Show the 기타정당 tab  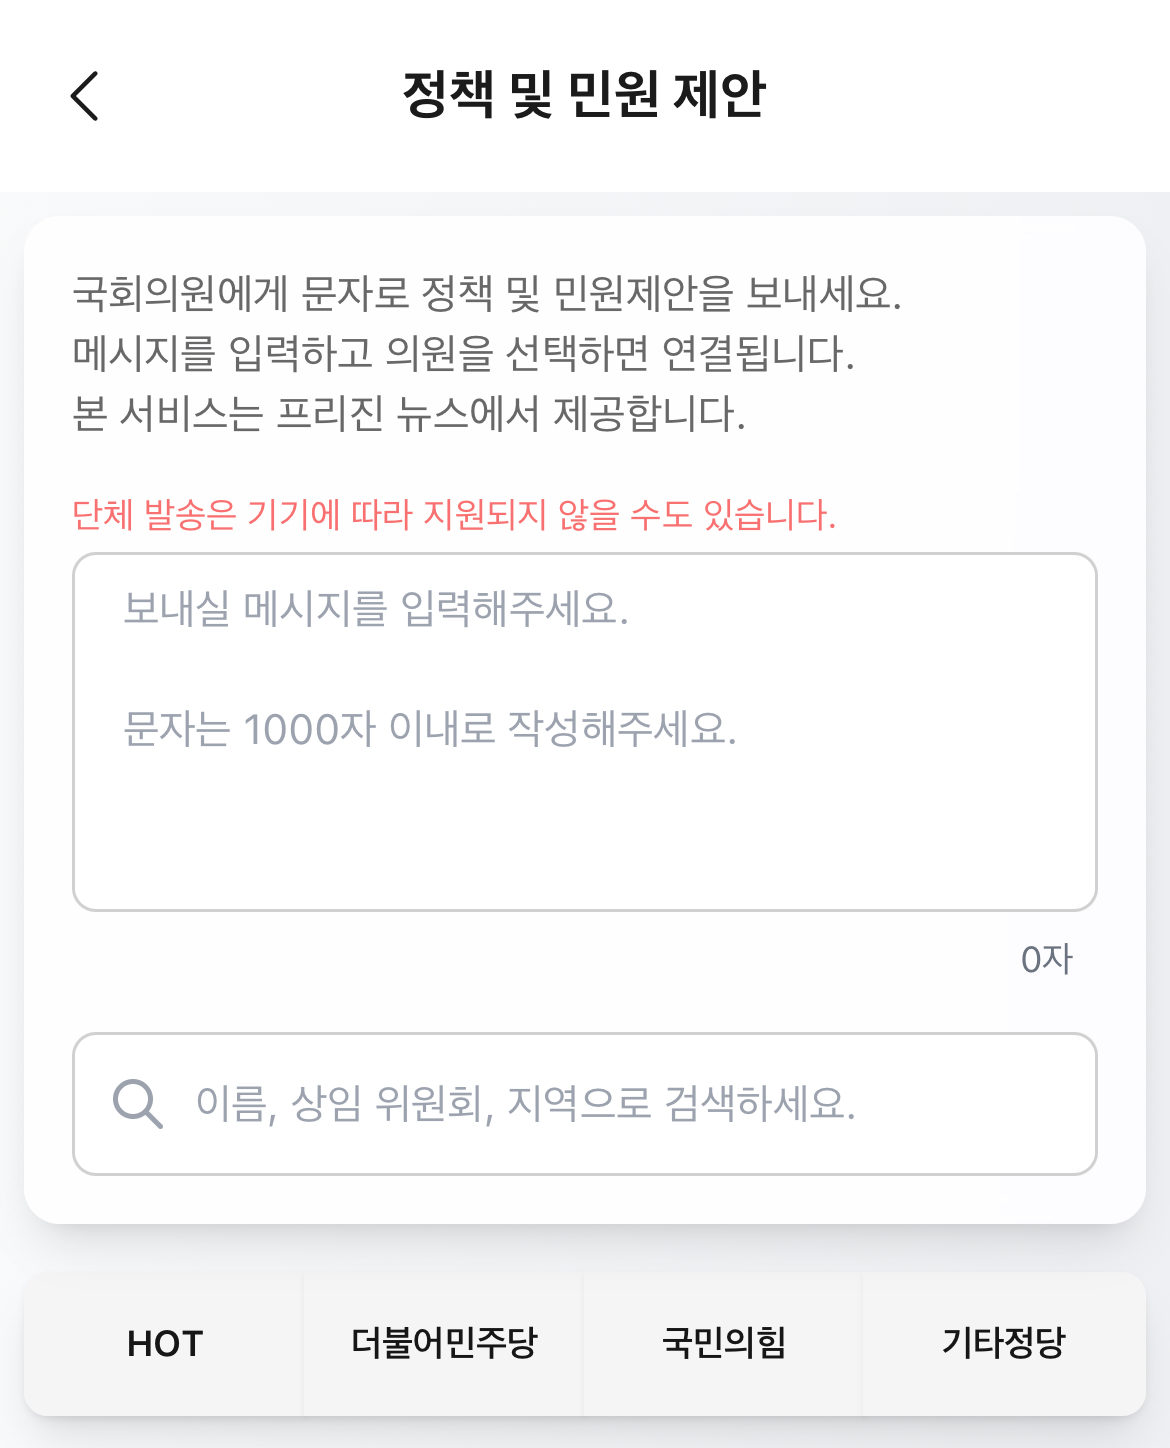click(1003, 1344)
